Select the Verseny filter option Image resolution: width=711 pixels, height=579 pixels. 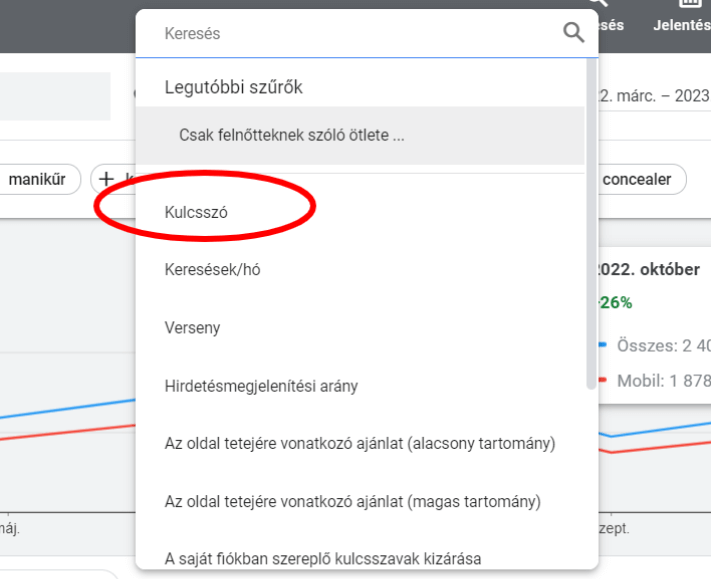click(360, 328)
